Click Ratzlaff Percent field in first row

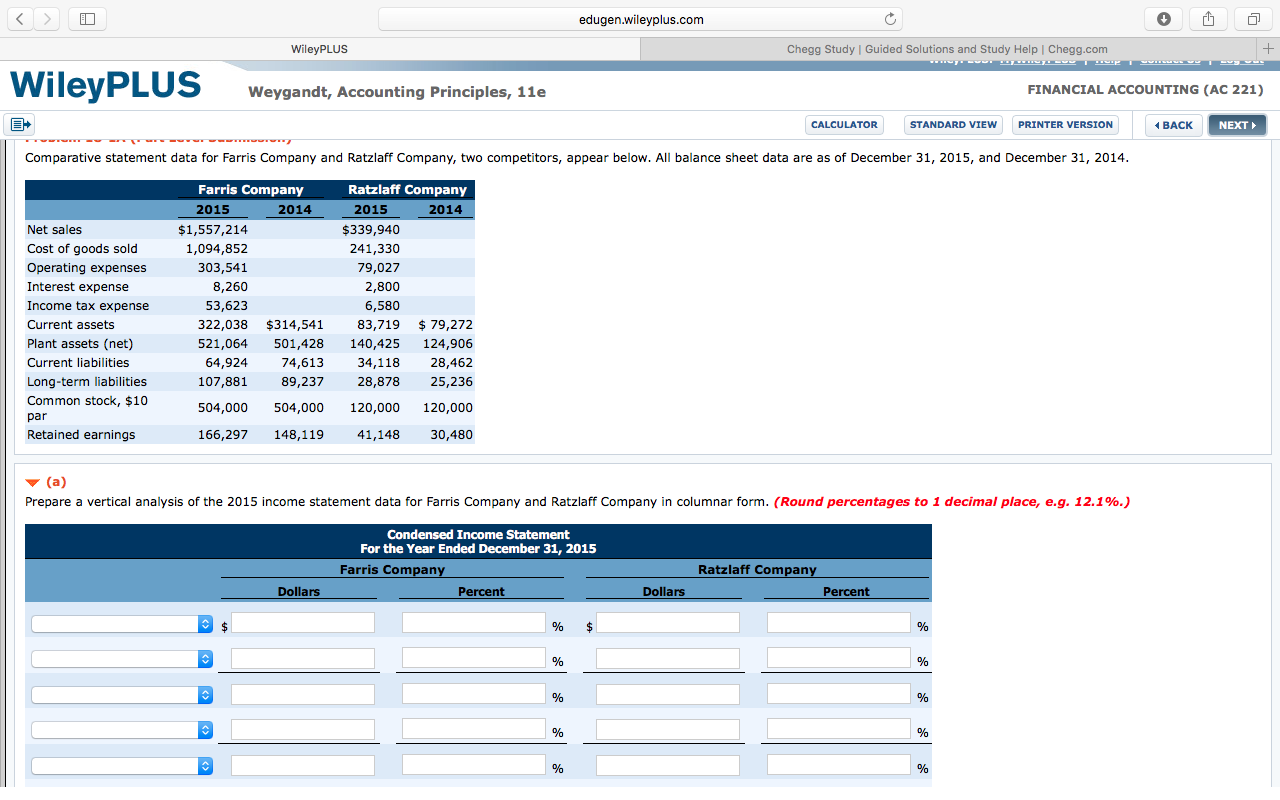pyautogui.click(x=839, y=623)
